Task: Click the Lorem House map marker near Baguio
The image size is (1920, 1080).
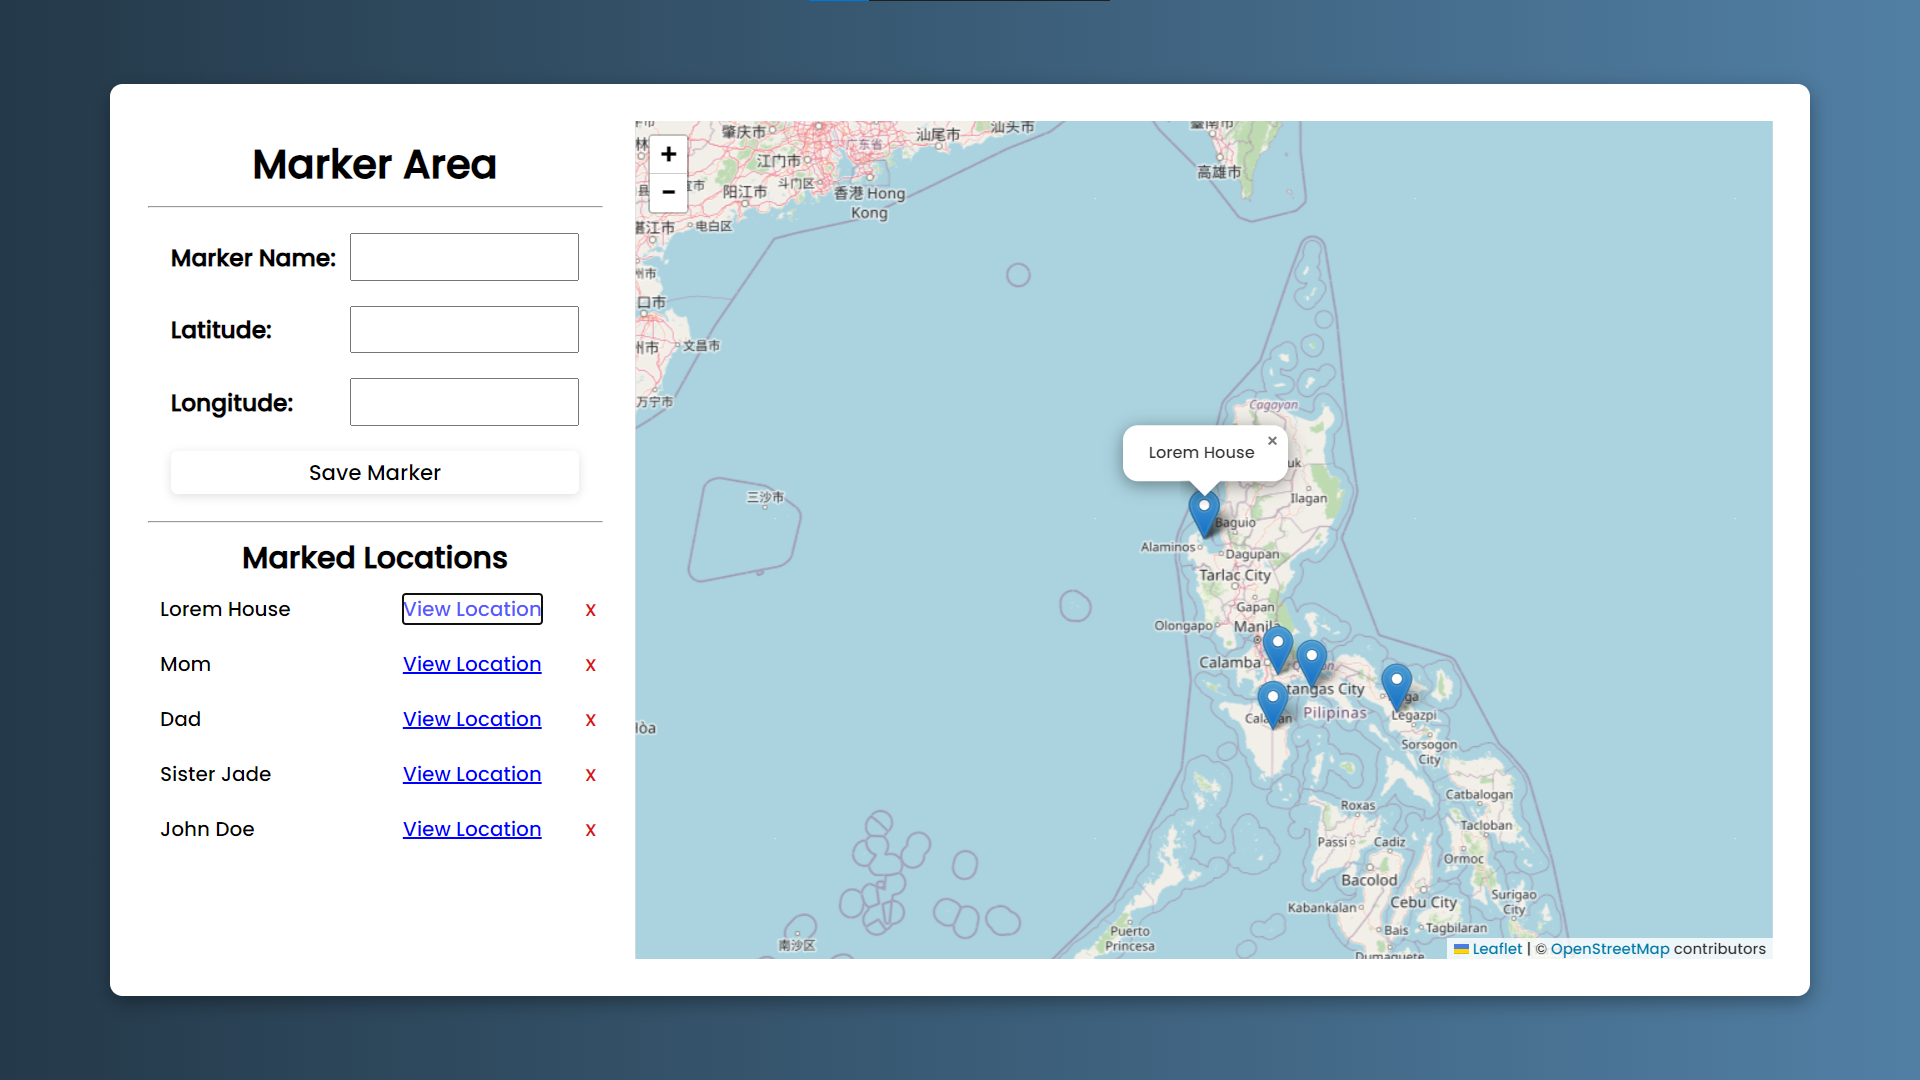Action: (1204, 514)
